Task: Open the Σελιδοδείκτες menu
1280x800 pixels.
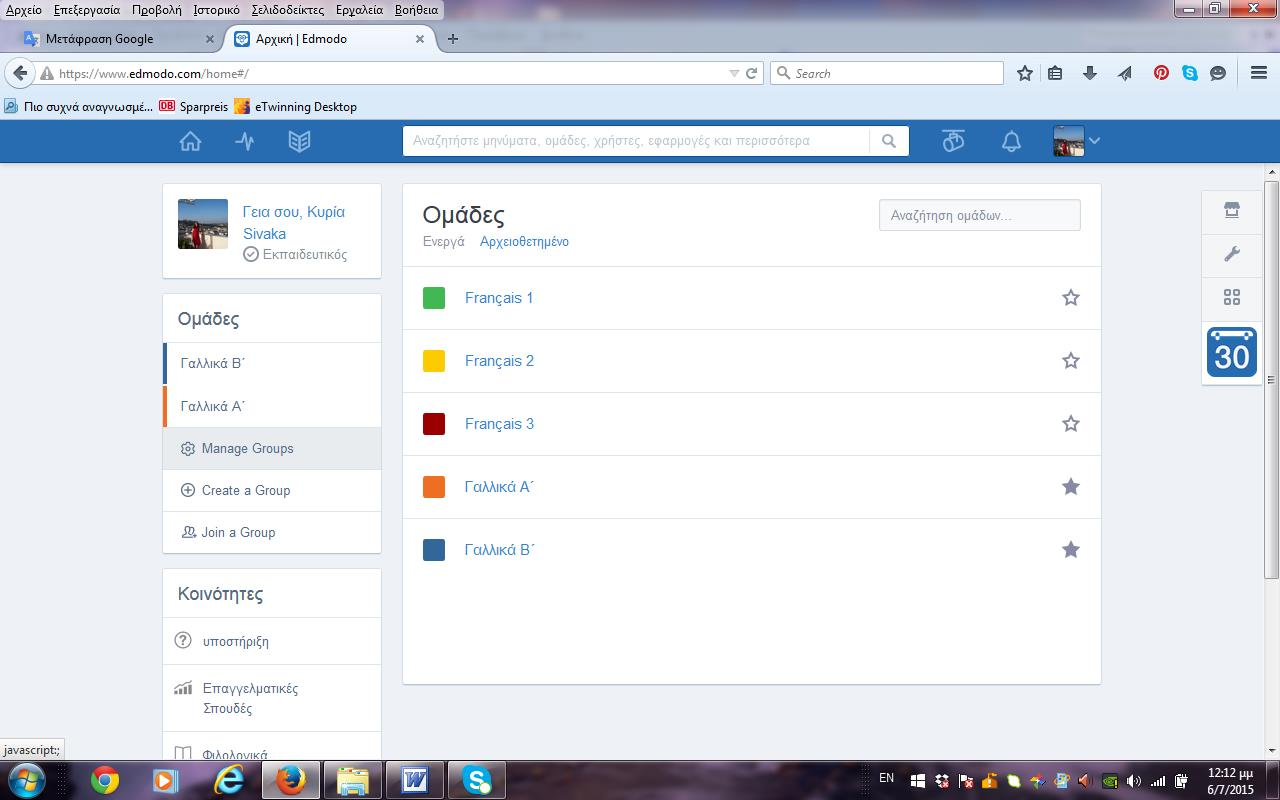Action: [288, 10]
